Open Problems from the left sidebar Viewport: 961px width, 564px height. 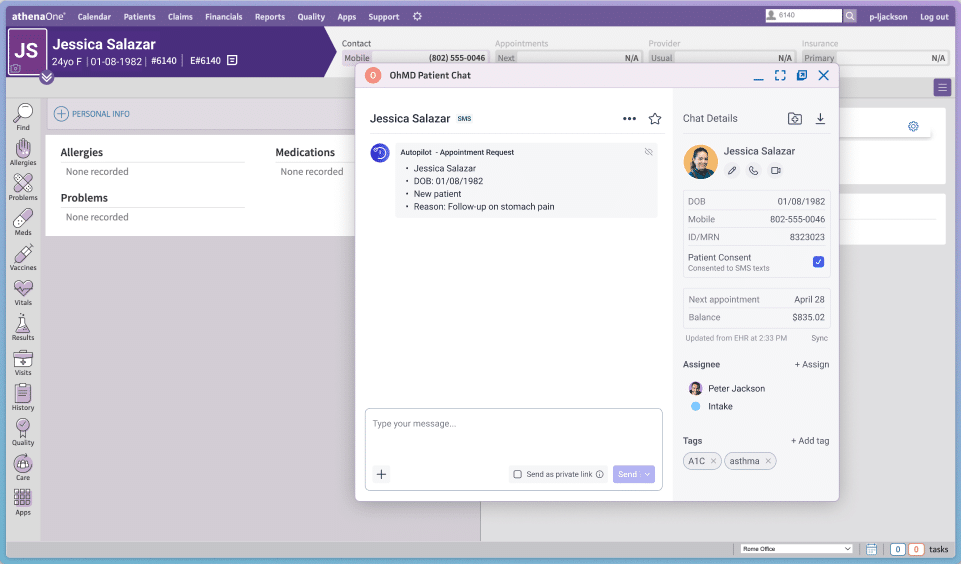coord(23,187)
